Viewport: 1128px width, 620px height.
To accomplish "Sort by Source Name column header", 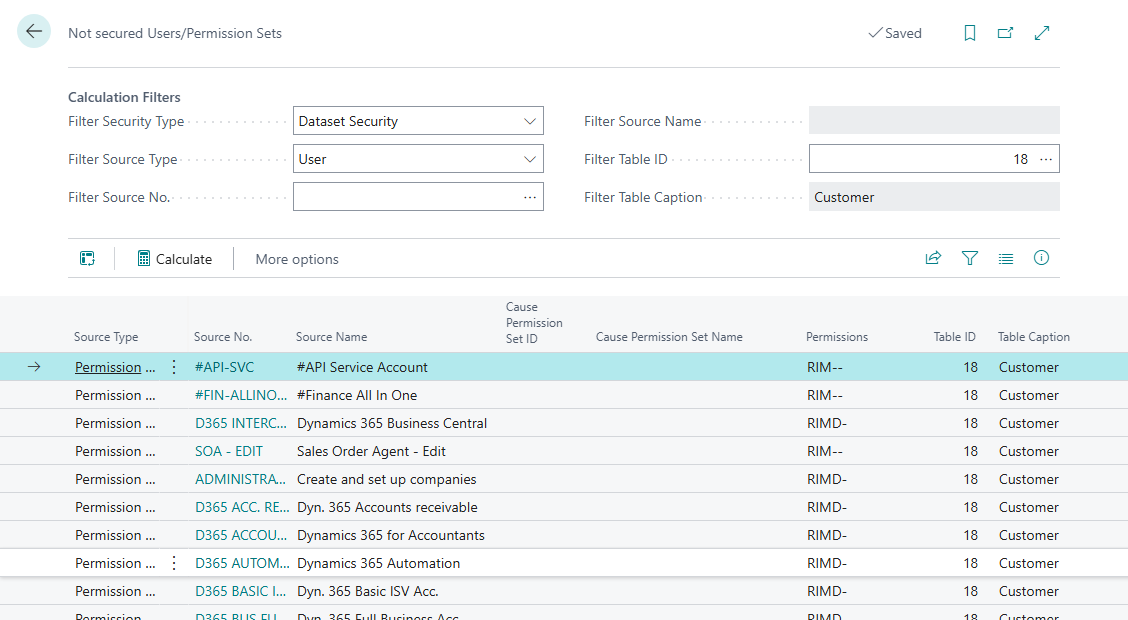I will tap(332, 337).
